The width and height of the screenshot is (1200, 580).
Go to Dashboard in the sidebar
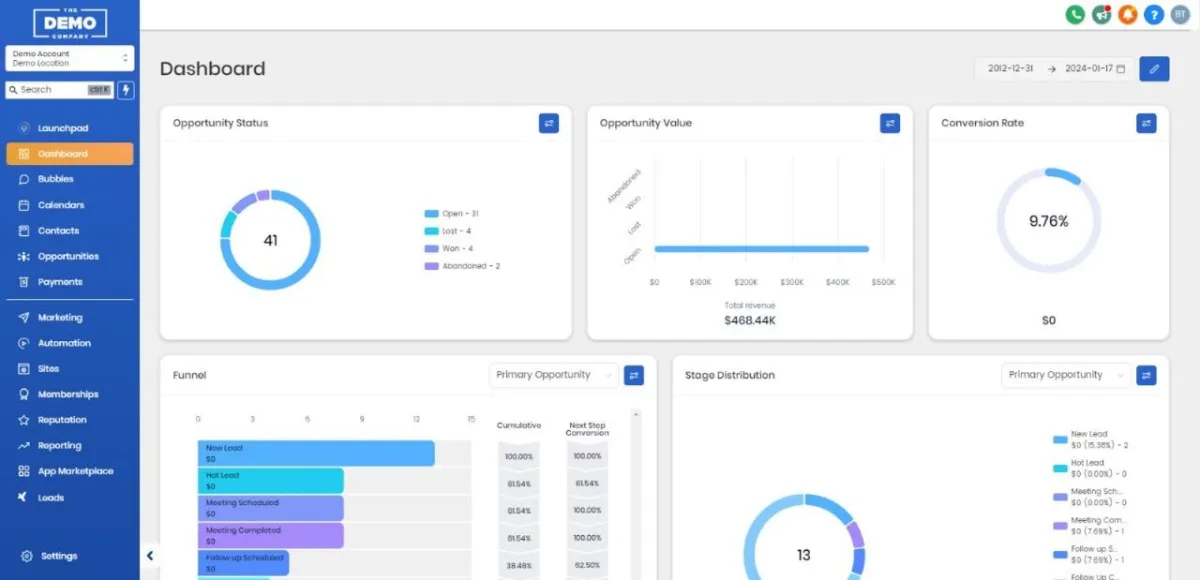tap(70, 154)
